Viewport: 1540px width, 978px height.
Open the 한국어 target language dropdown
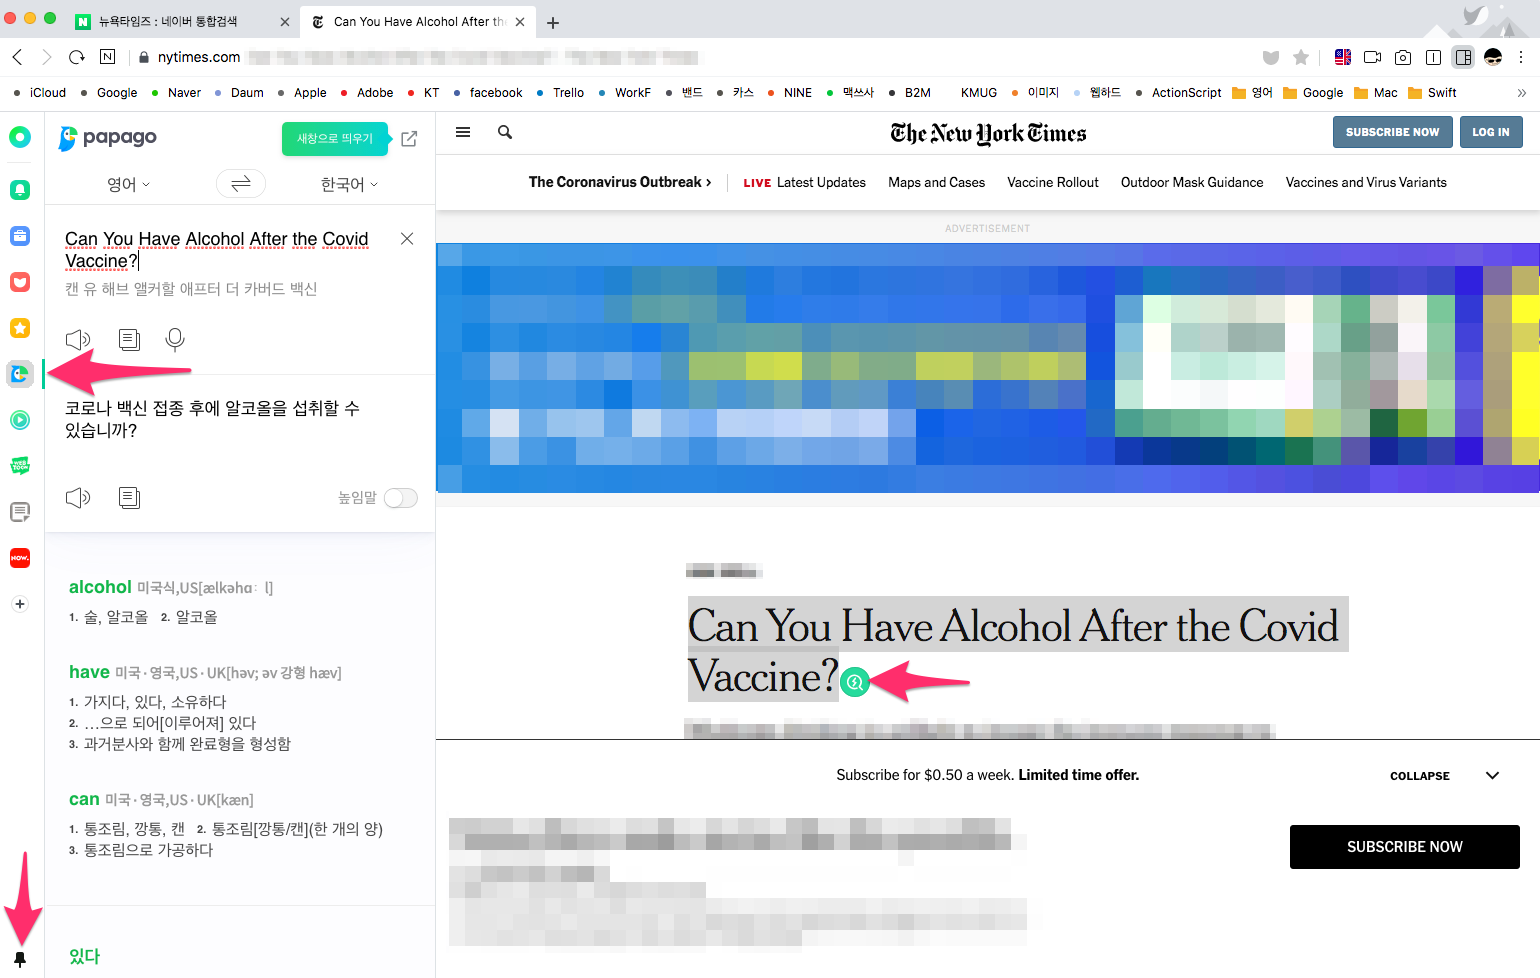pyautogui.click(x=349, y=184)
